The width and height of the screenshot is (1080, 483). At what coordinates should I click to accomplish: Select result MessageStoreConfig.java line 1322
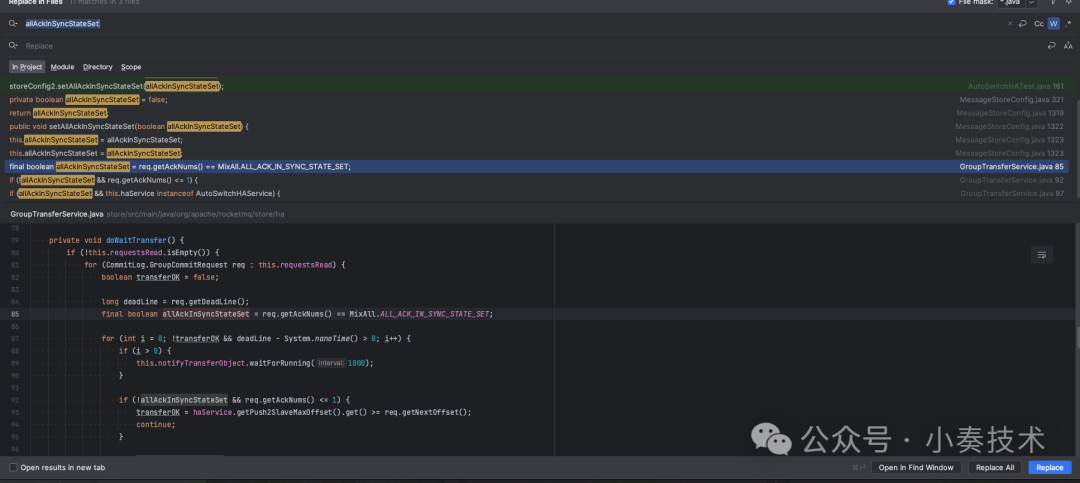pyautogui.click(x=537, y=127)
